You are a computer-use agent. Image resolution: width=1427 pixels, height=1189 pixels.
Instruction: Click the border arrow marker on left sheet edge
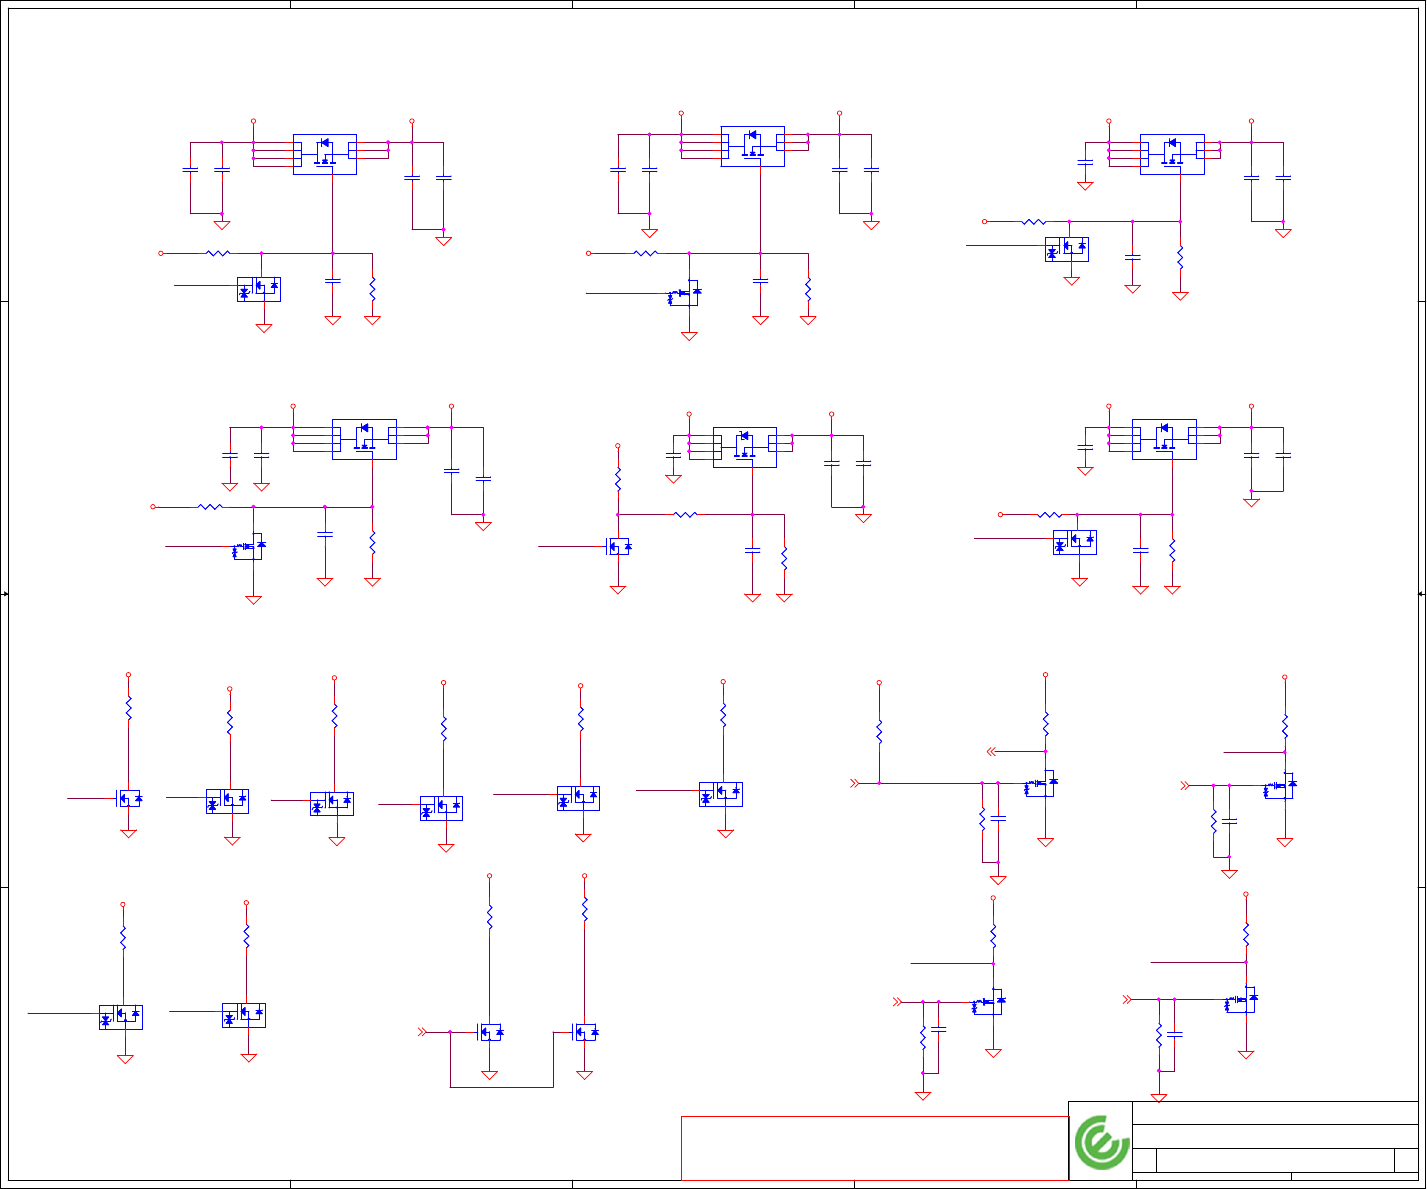coord(5,594)
